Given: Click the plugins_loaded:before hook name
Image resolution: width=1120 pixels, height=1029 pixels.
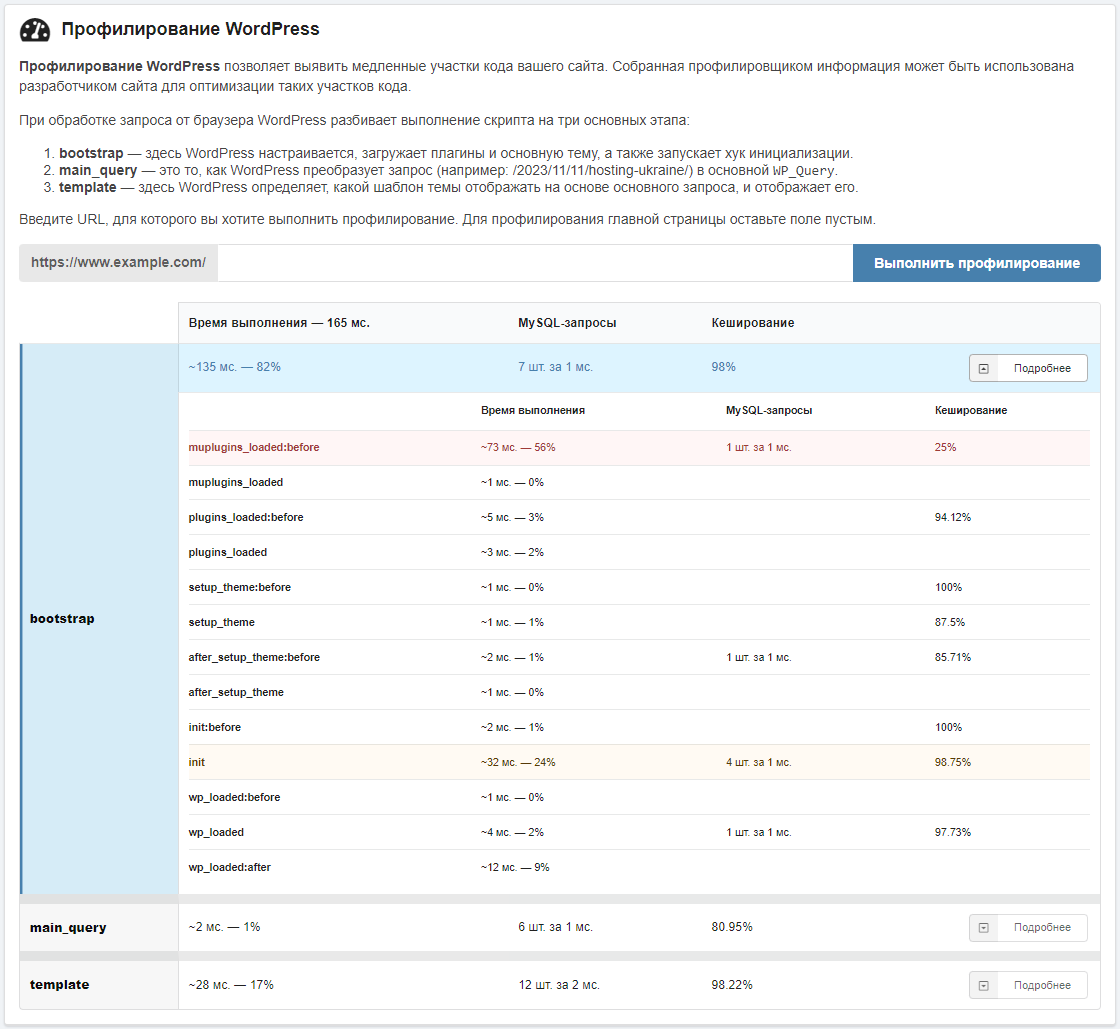Looking at the screenshot, I should point(246,517).
